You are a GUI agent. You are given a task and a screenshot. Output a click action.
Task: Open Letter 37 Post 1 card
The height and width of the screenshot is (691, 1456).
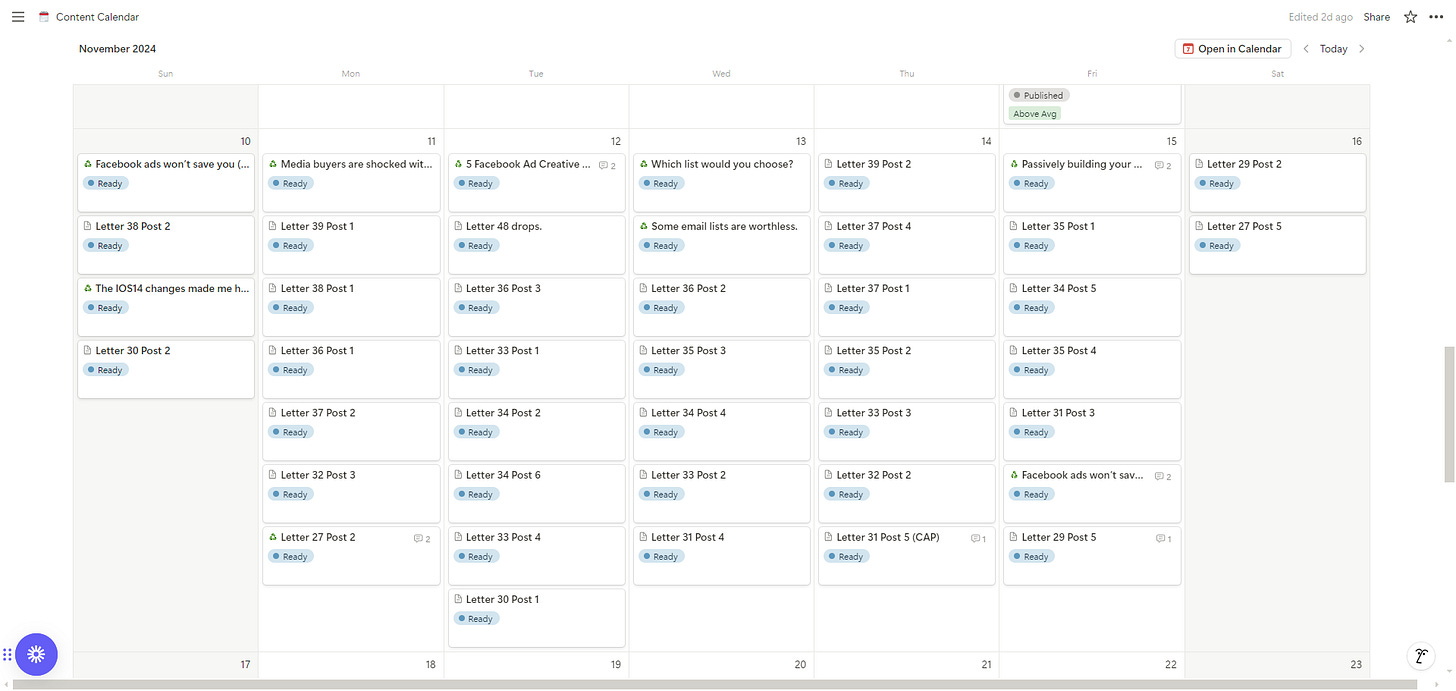(907, 307)
